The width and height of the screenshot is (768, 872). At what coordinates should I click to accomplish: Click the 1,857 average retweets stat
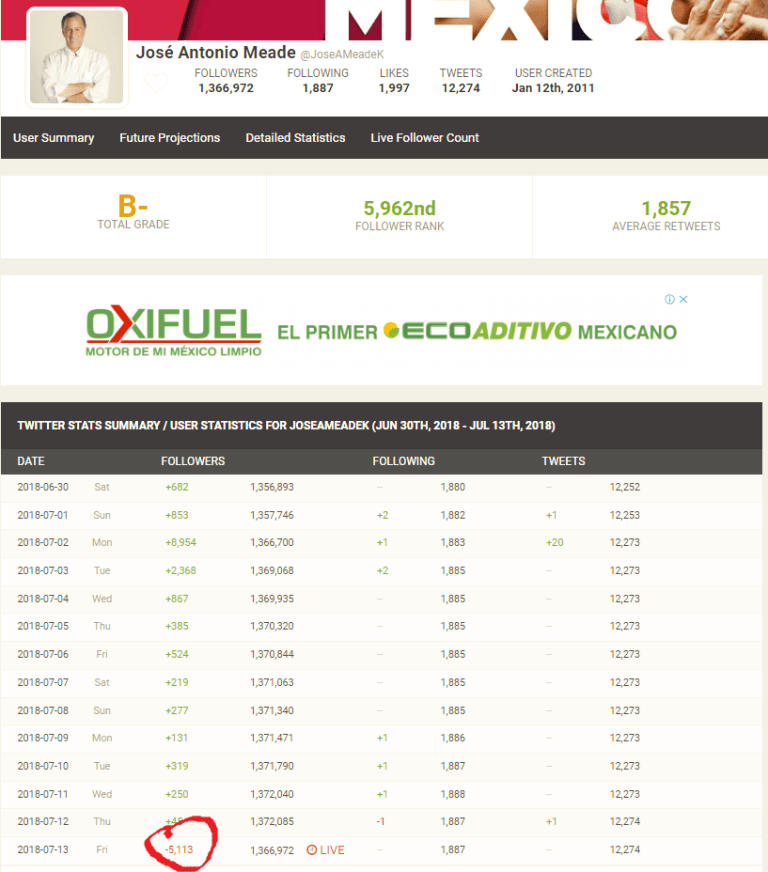click(666, 209)
